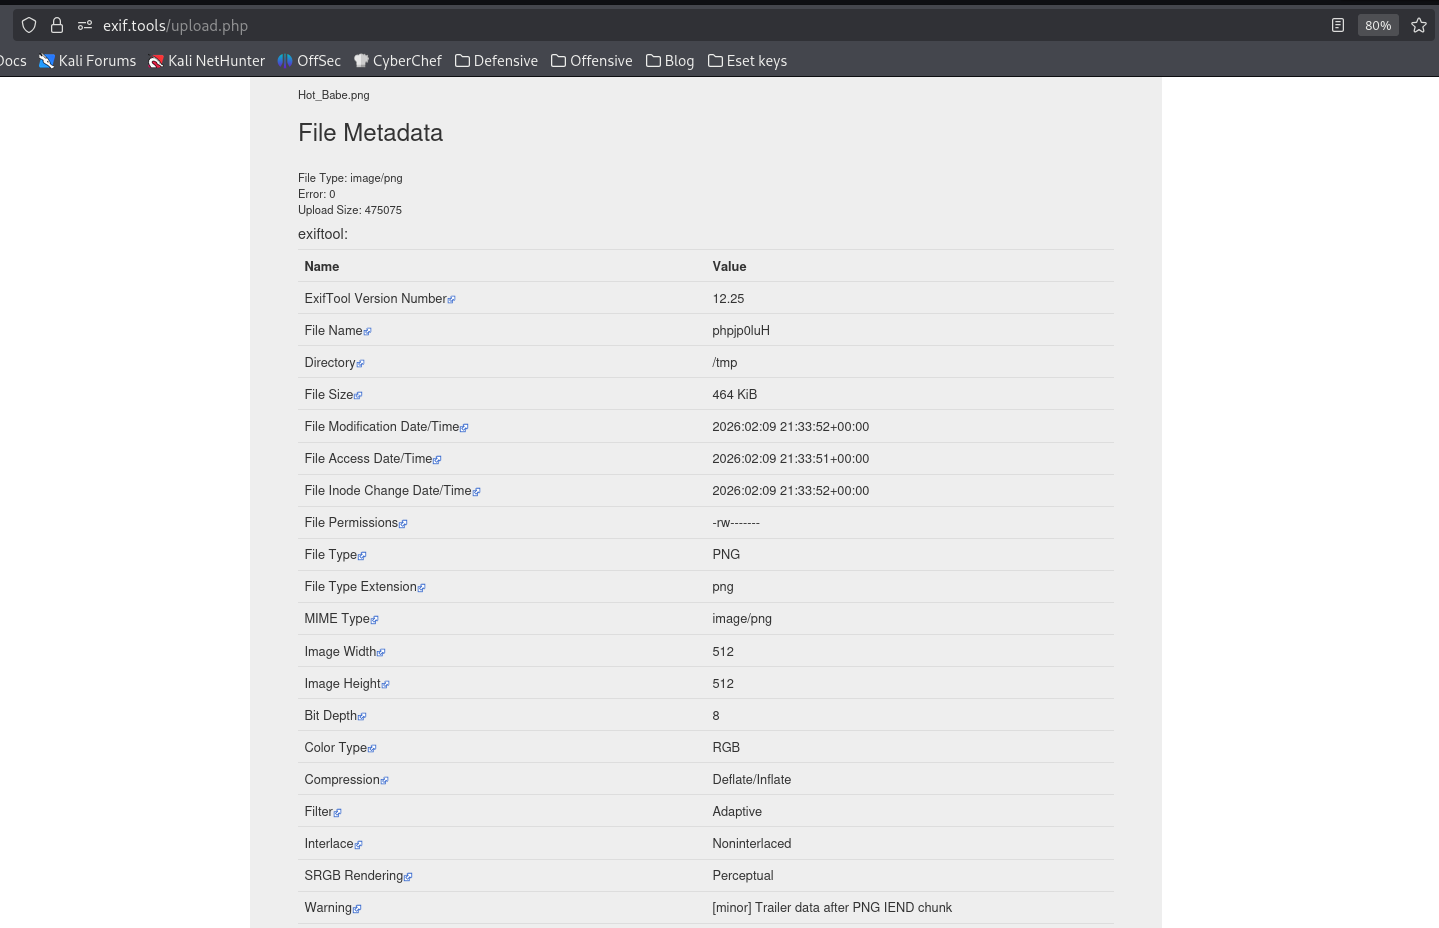
Task: Expand the Defensive bookmarks folder
Action: pos(496,61)
